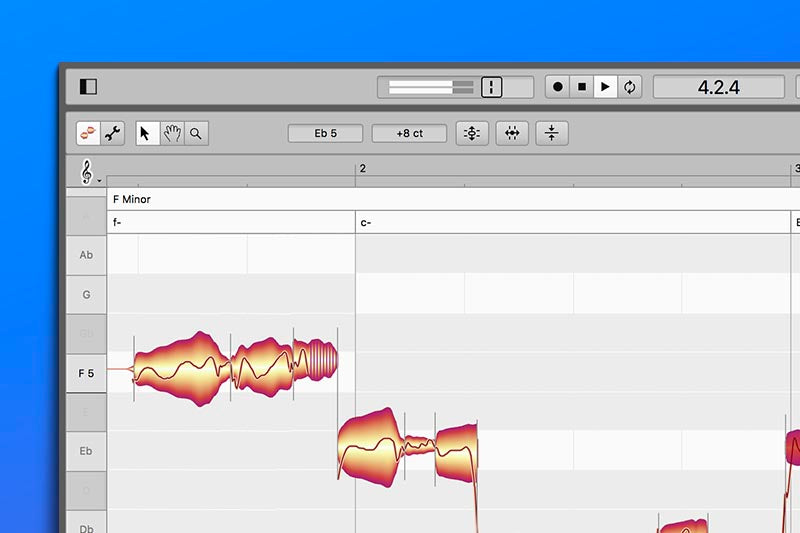
Task: Select the thin narrow Eb note blob
Action: pos(419,445)
